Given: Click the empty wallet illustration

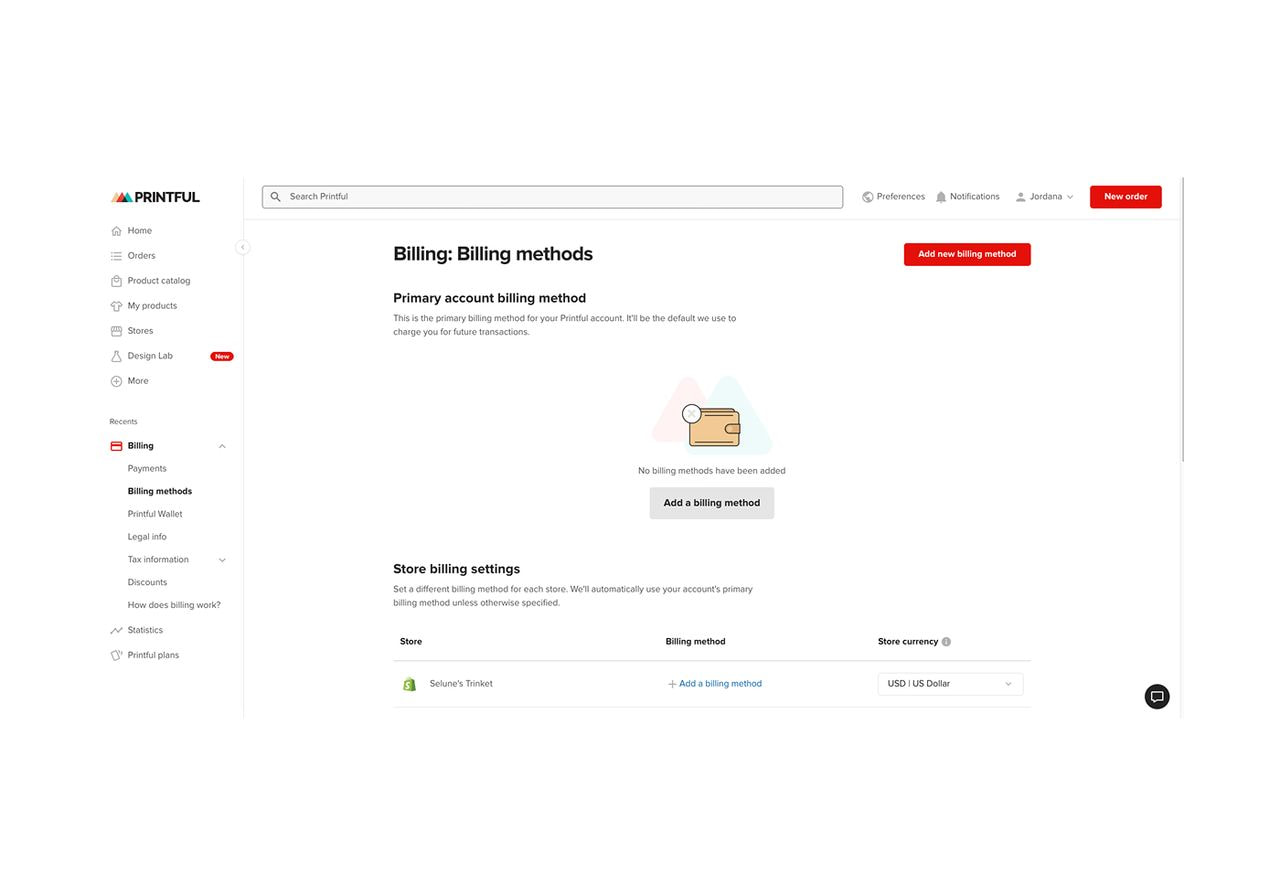Looking at the screenshot, I should (x=712, y=415).
